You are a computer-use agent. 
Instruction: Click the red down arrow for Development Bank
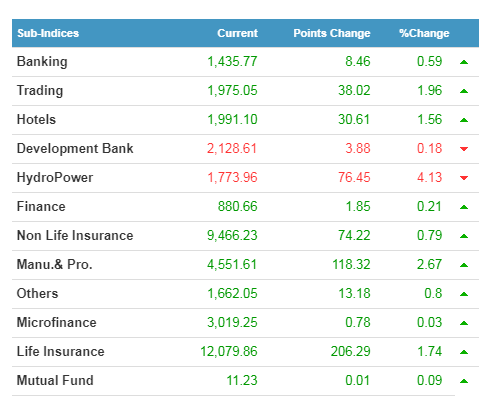click(x=464, y=149)
